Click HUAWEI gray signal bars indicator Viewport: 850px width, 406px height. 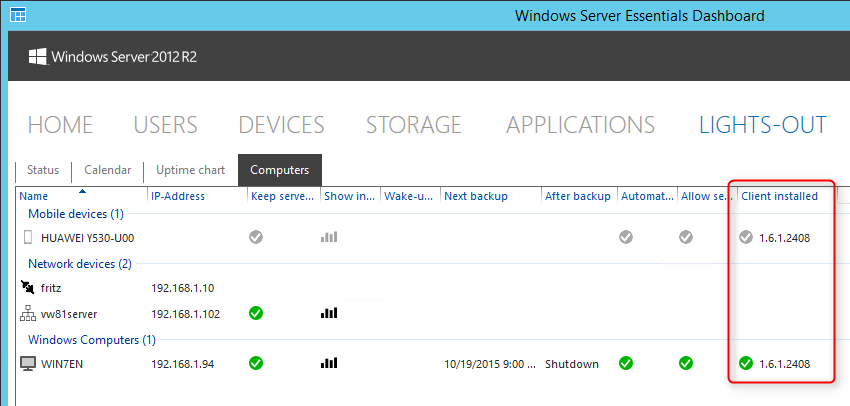(329, 237)
